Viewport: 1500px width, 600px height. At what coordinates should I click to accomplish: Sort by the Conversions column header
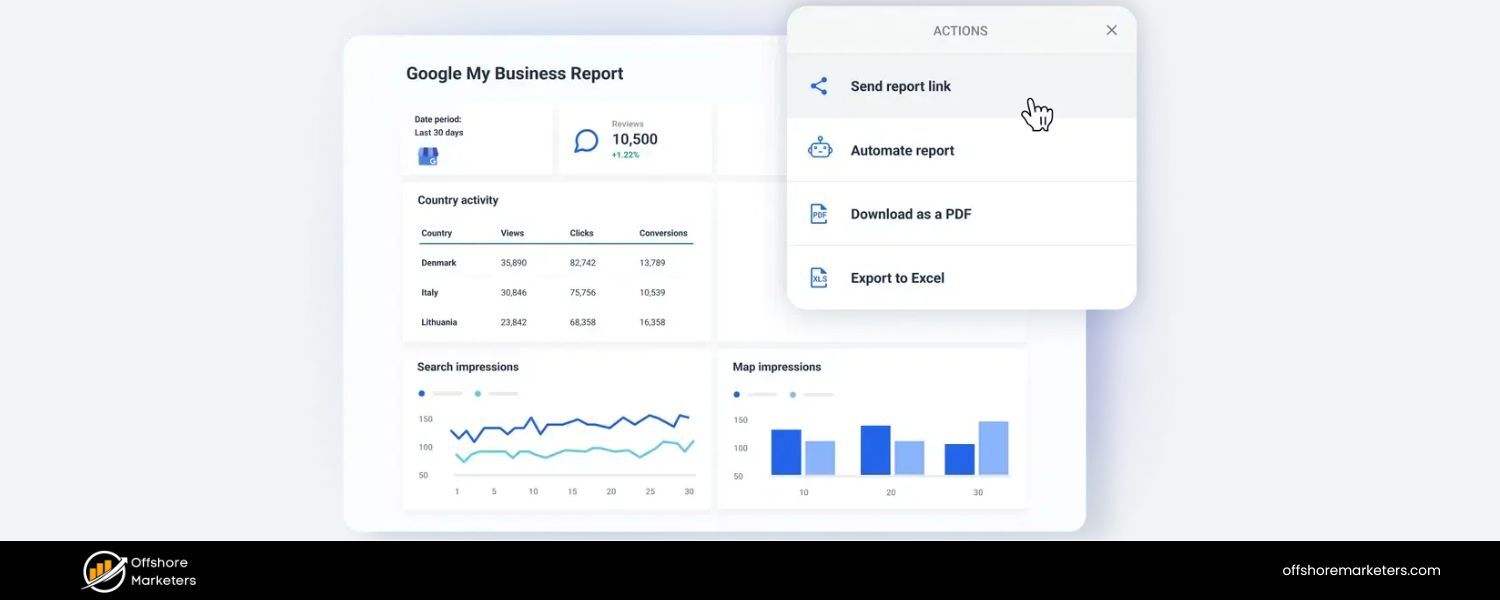pos(663,233)
